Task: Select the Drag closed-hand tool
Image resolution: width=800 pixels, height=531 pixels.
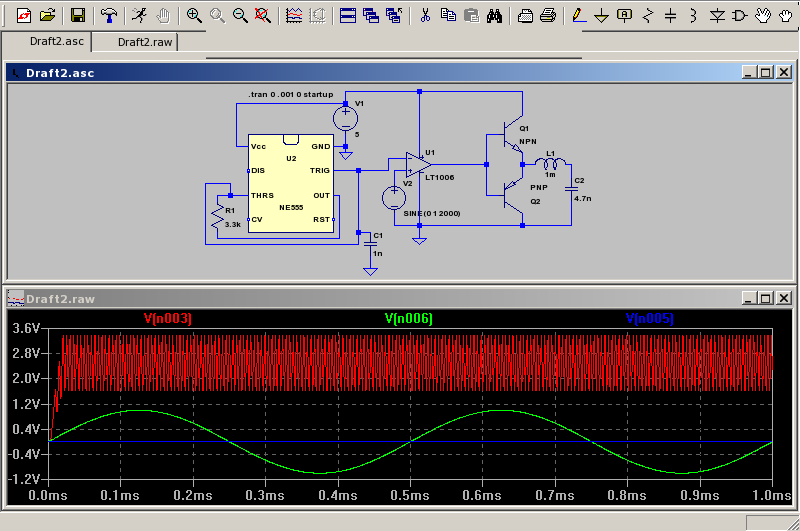Action: point(787,15)
